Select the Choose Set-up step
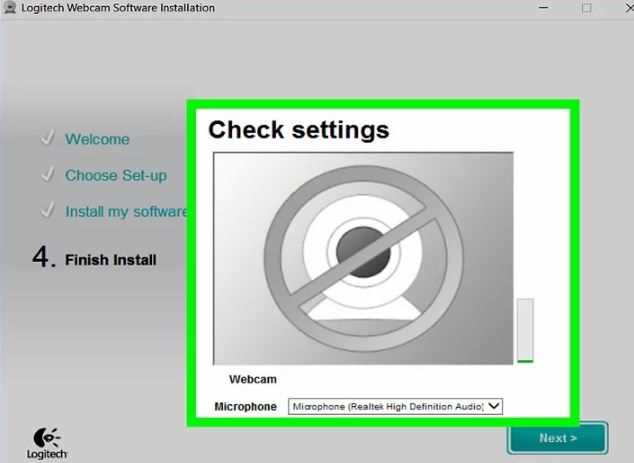The height and width of the screenshot is (463, 634). (116, 175)
